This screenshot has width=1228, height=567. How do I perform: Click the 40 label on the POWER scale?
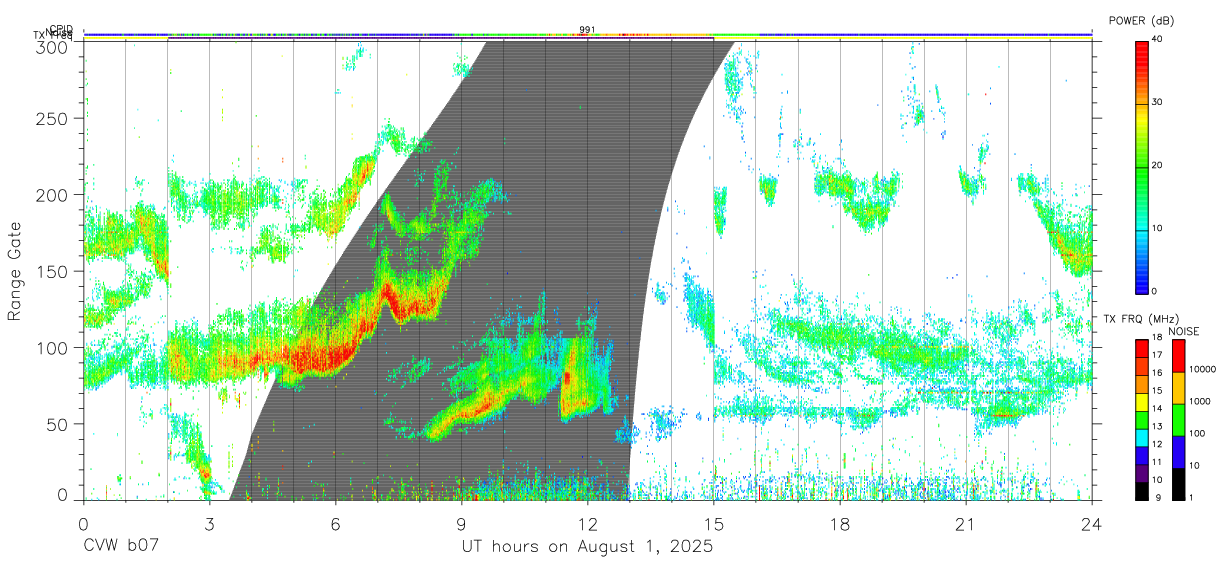pos(1159,40)
